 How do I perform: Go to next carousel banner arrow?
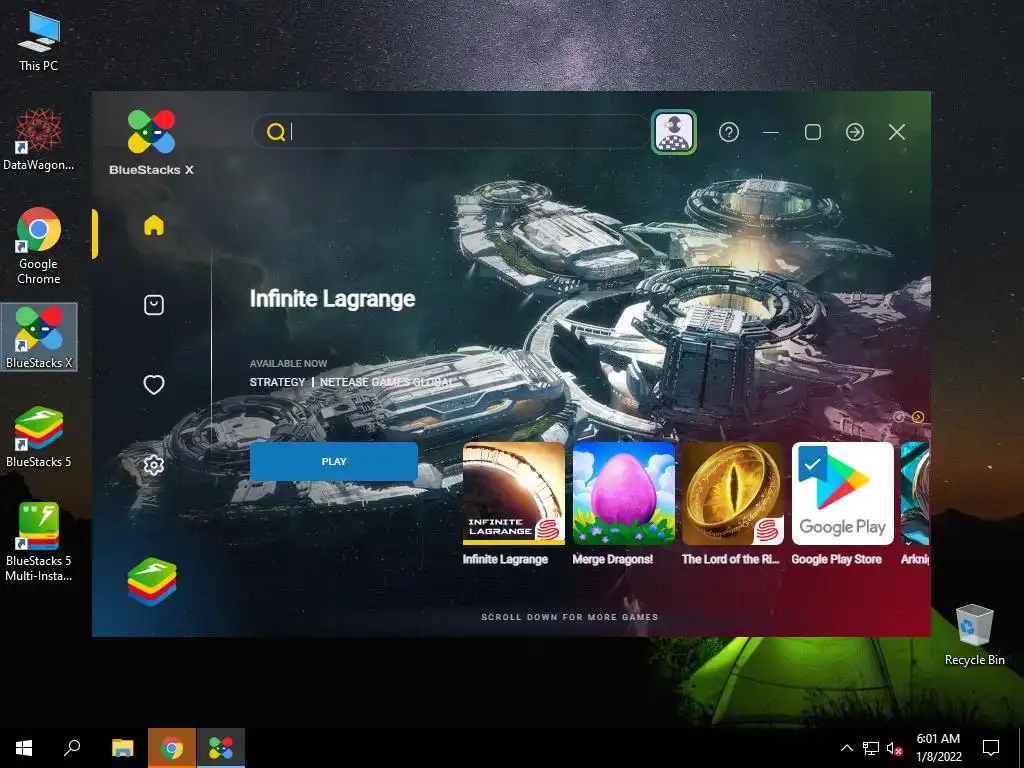click(x=918, y=417)
